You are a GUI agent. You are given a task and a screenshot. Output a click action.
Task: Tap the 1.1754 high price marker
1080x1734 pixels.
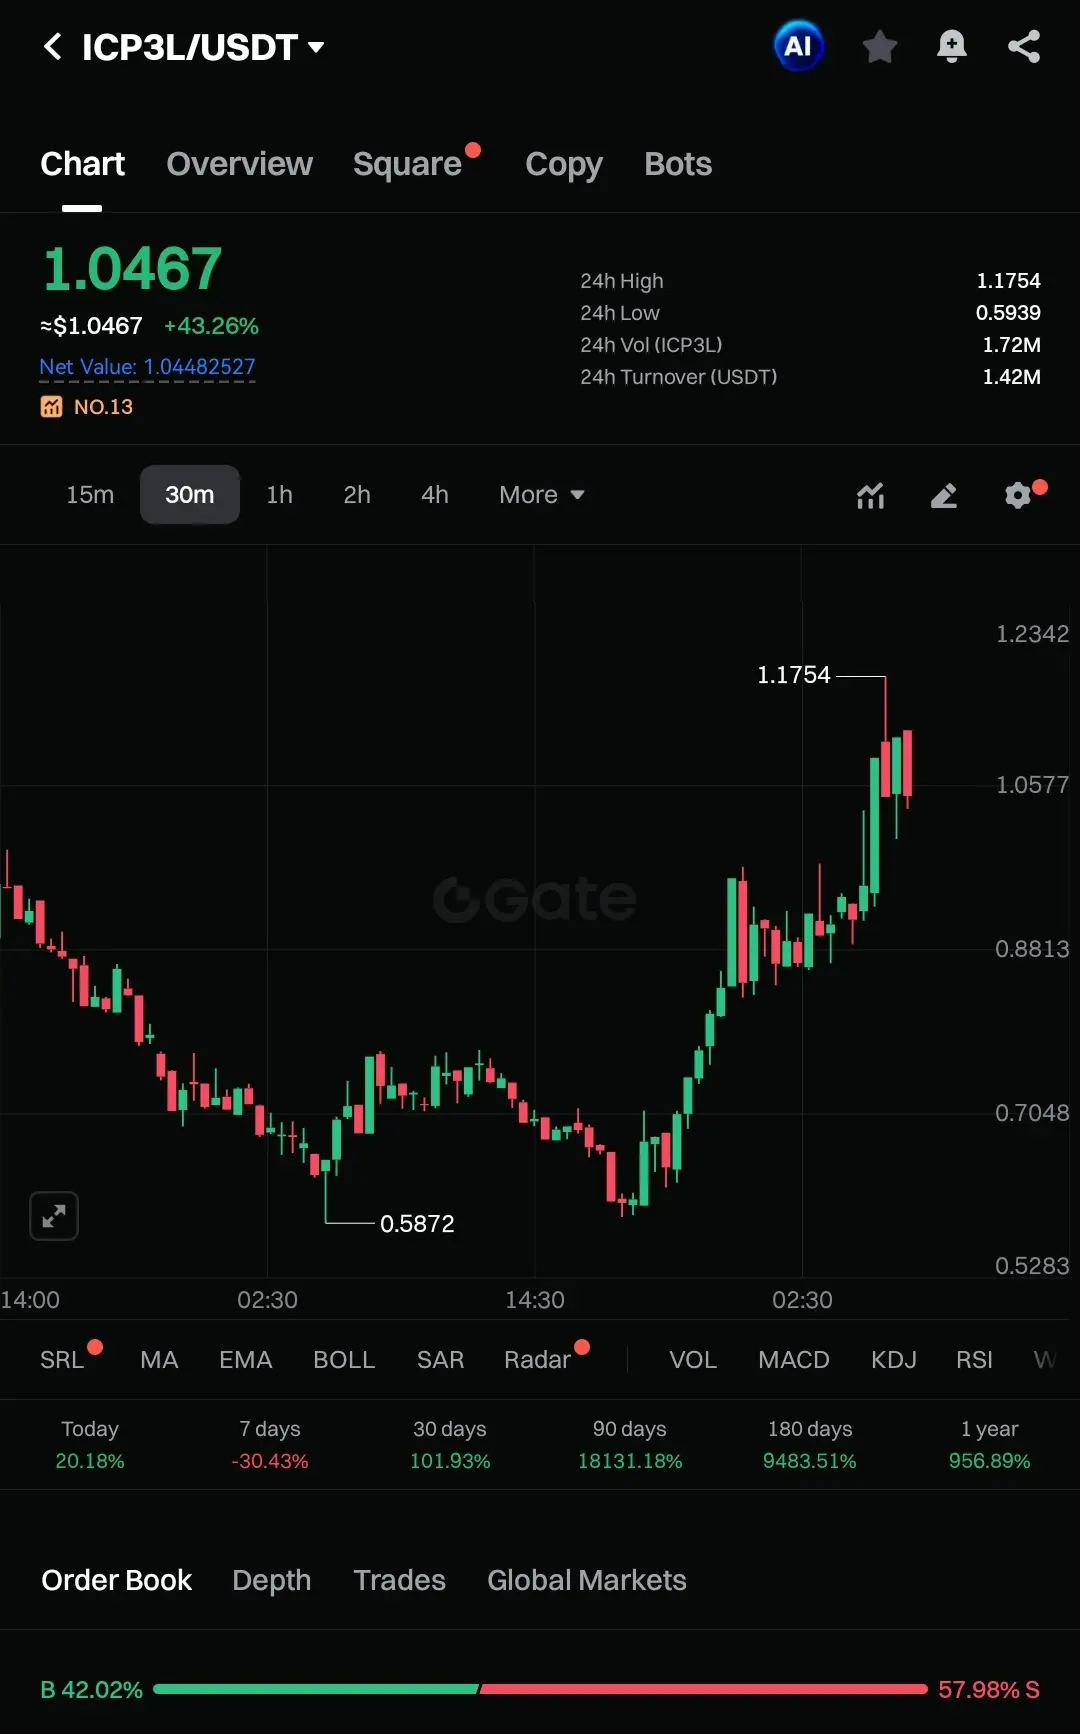click(x=794, y=675)
